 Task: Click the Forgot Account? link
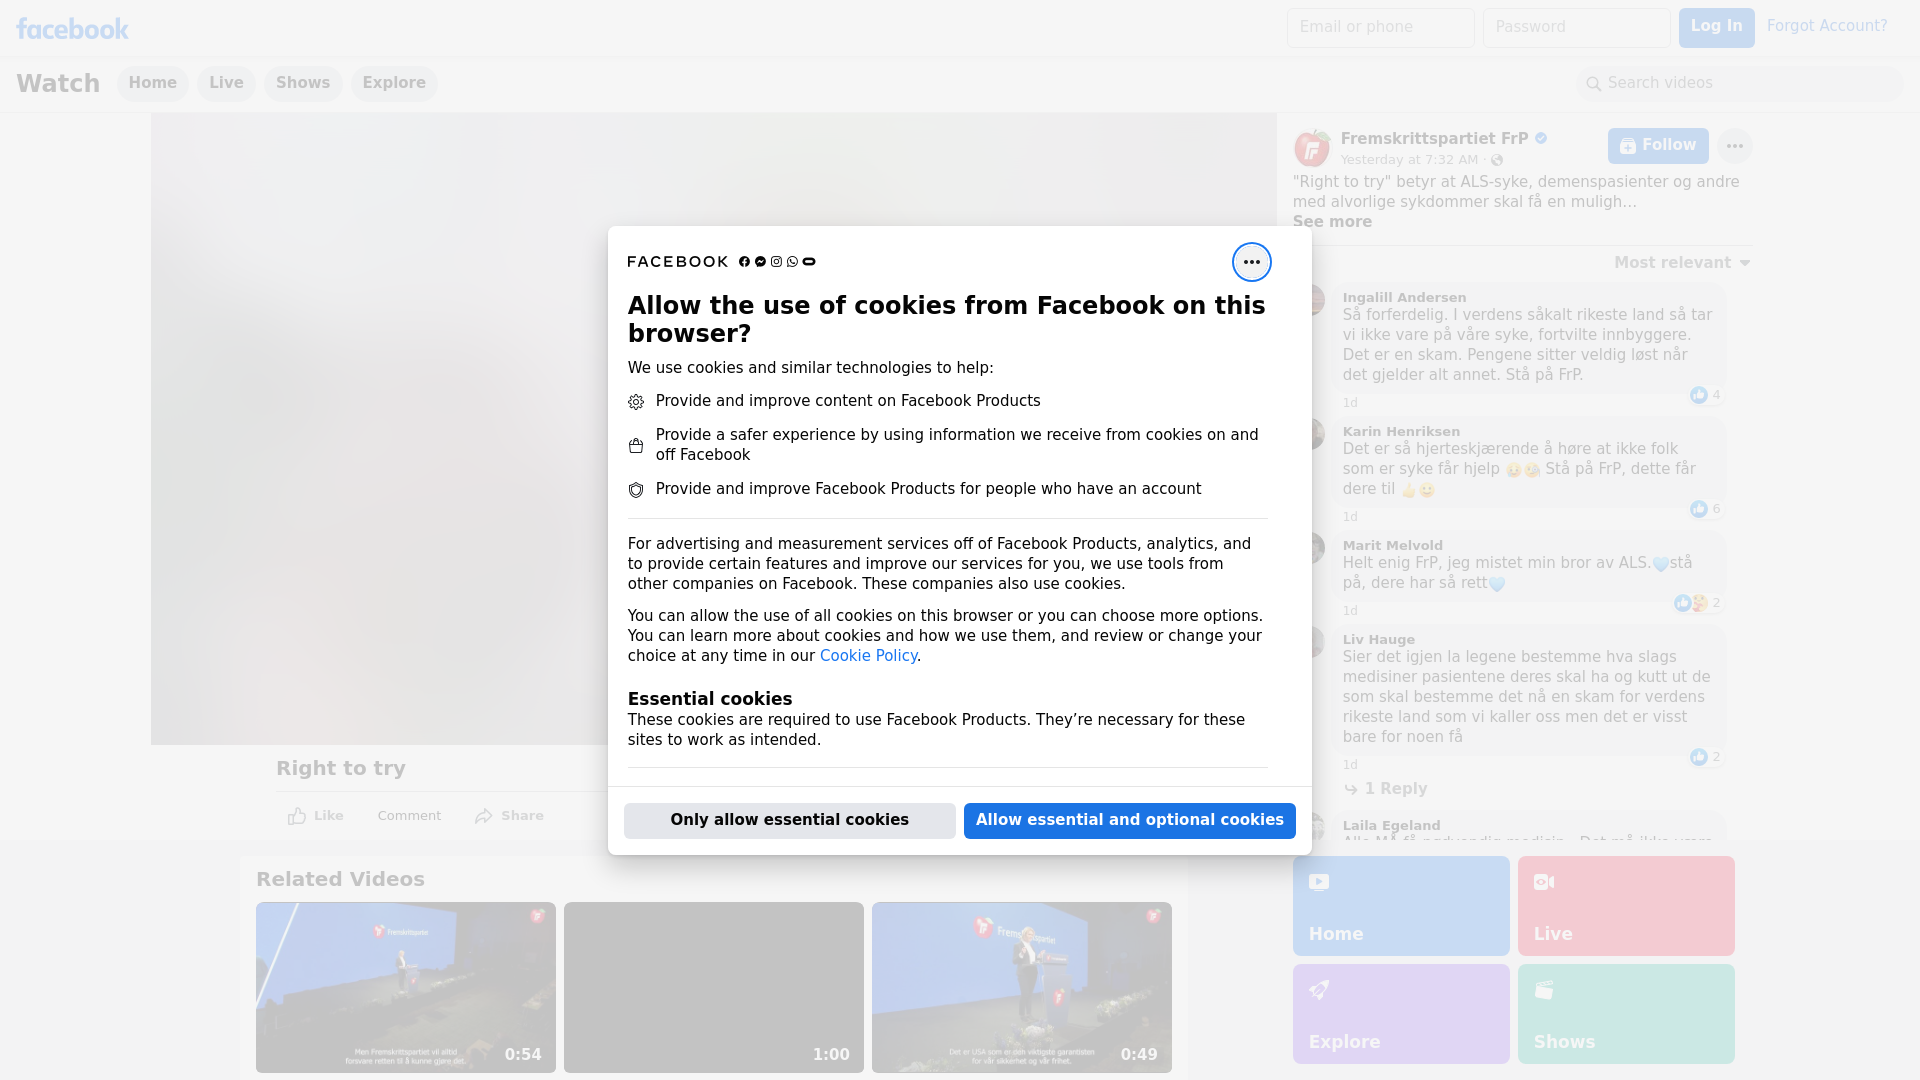click(x=1826, y=26)
